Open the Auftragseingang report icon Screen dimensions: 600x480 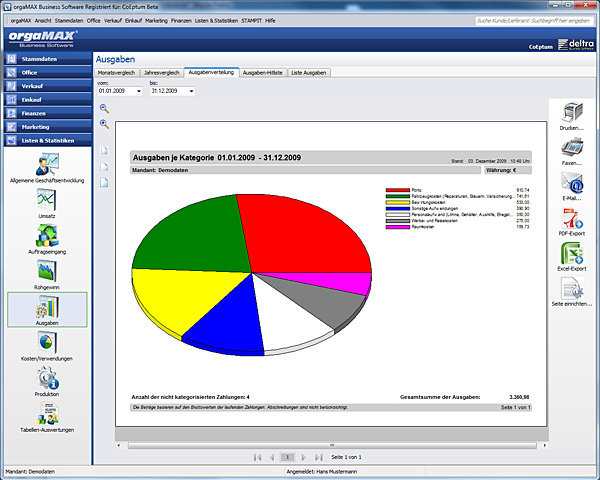click(47, 235)
